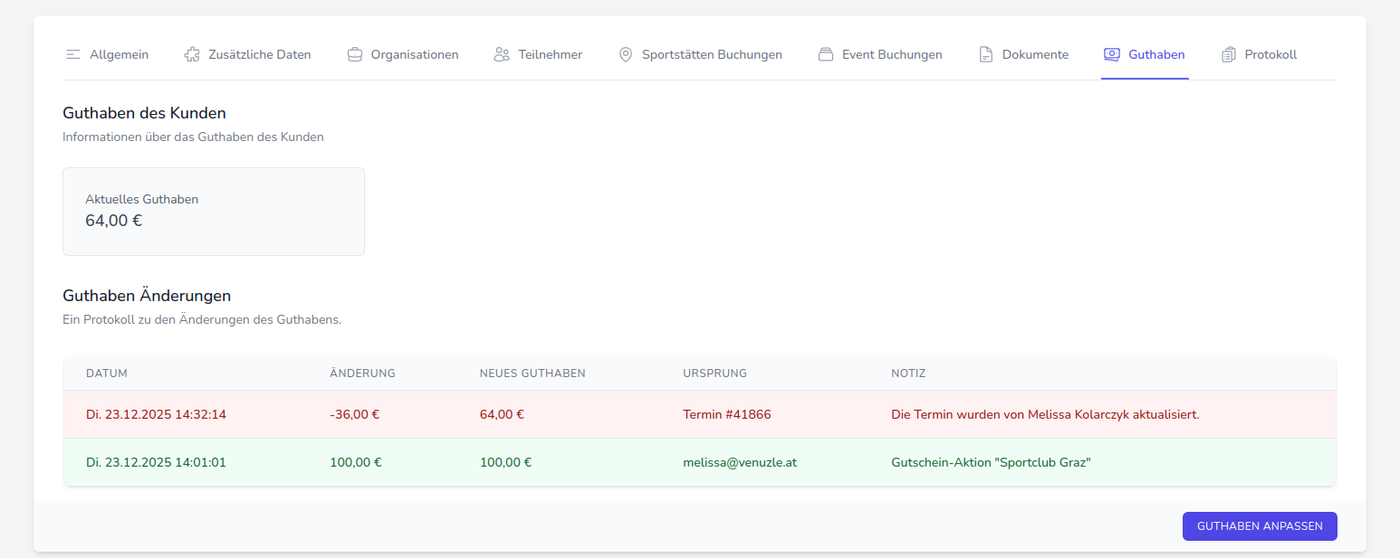Select the Aktuelles Guthaben 64,00 € card
Viewport: 1400px width, 558px height.
[213, 211]
